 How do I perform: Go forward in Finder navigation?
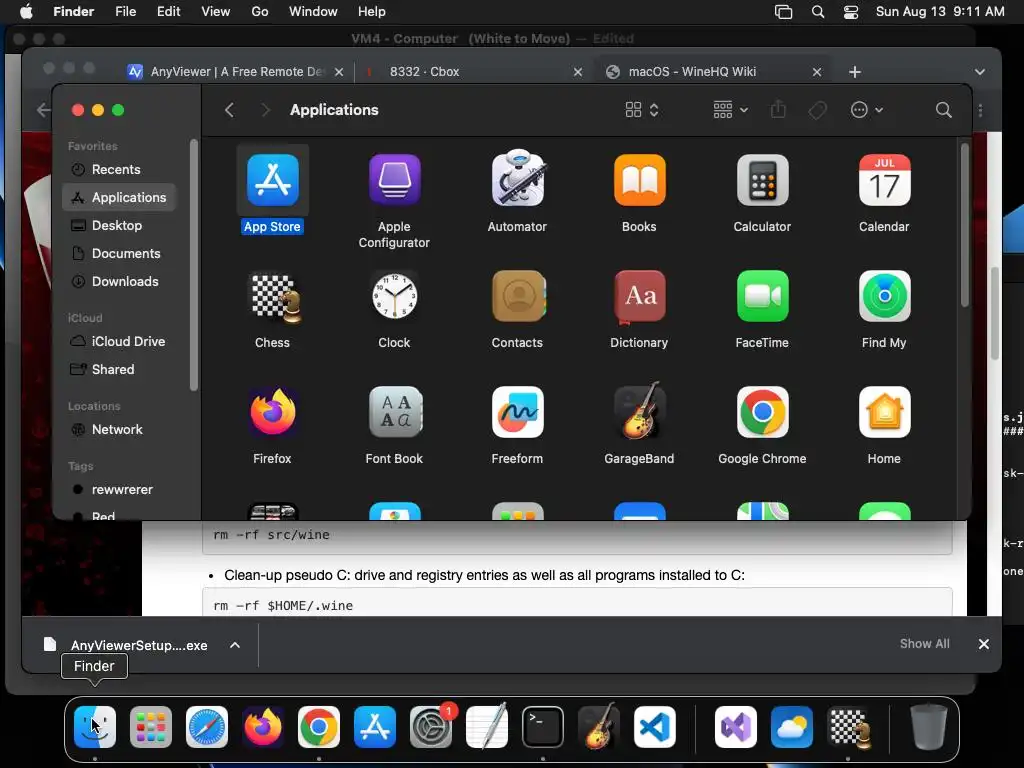point(265,110)
